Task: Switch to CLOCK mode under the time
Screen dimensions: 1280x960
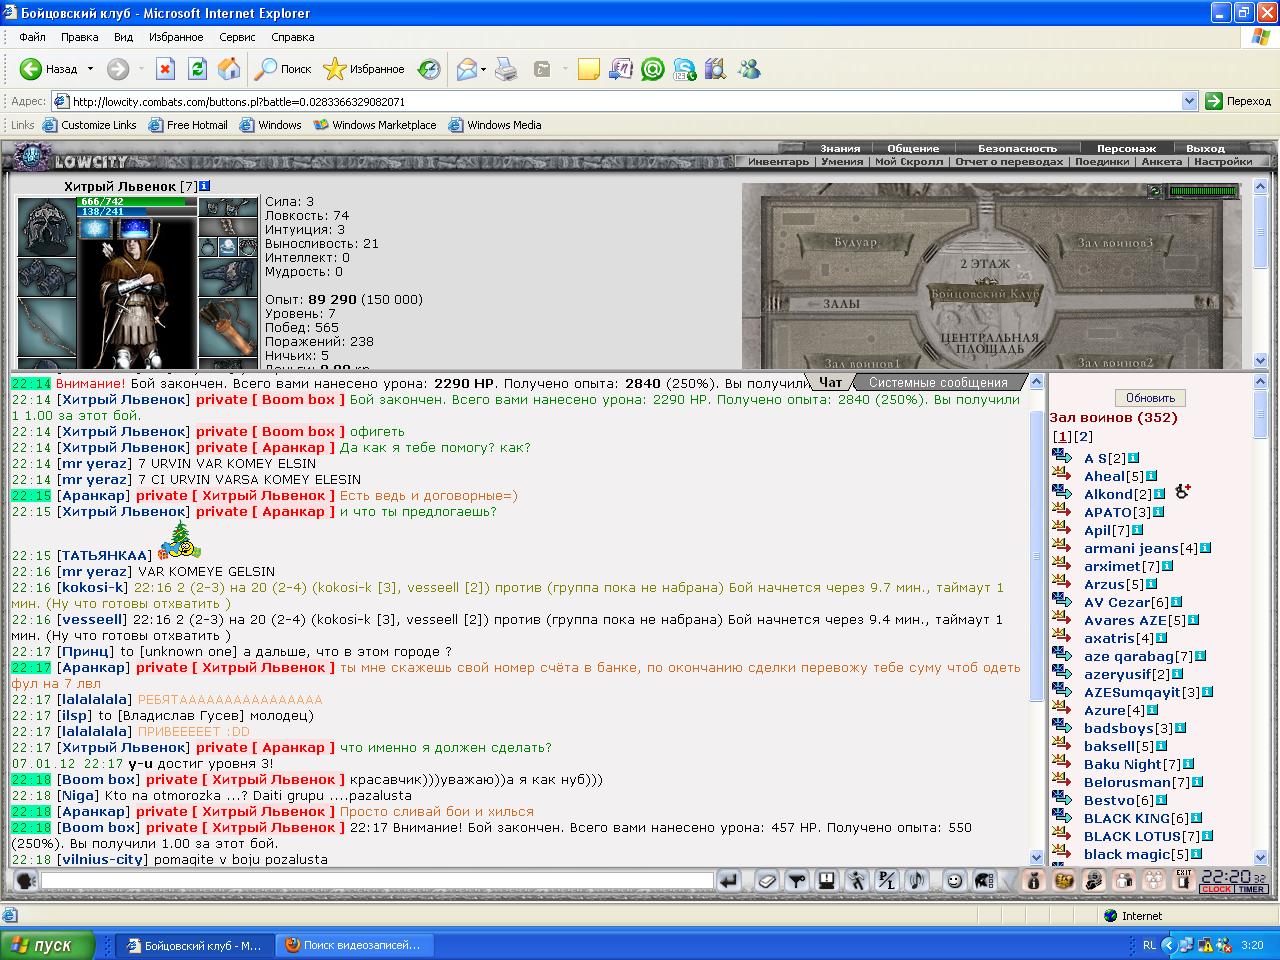Action: (x=1217, y=889)
